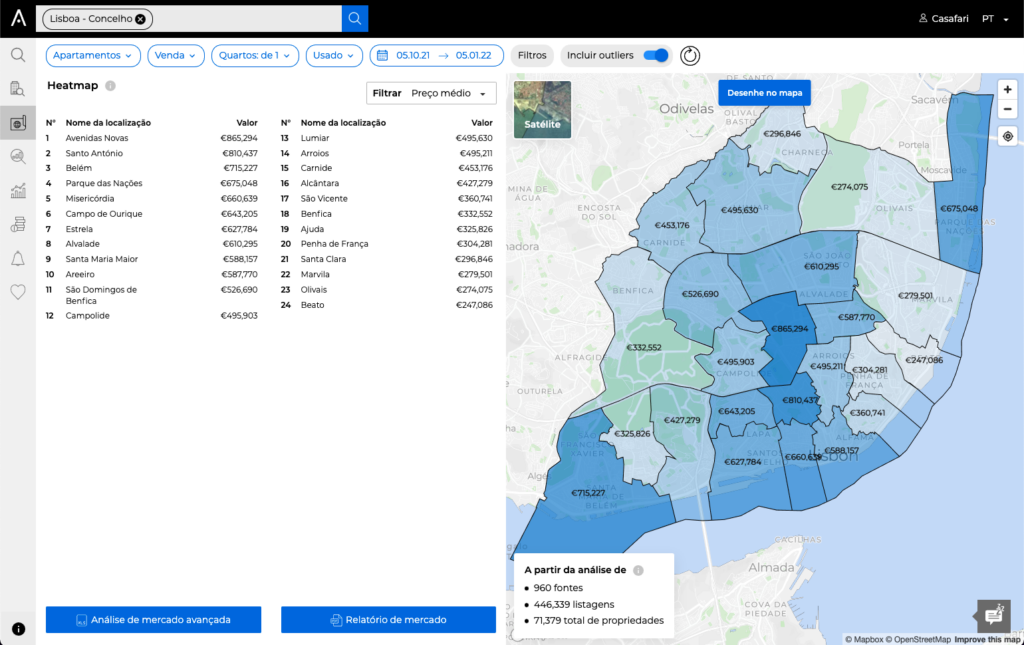Select Parque das Nações row
The height and width of the screenshot is (645, 1024).
click(152, 183)
